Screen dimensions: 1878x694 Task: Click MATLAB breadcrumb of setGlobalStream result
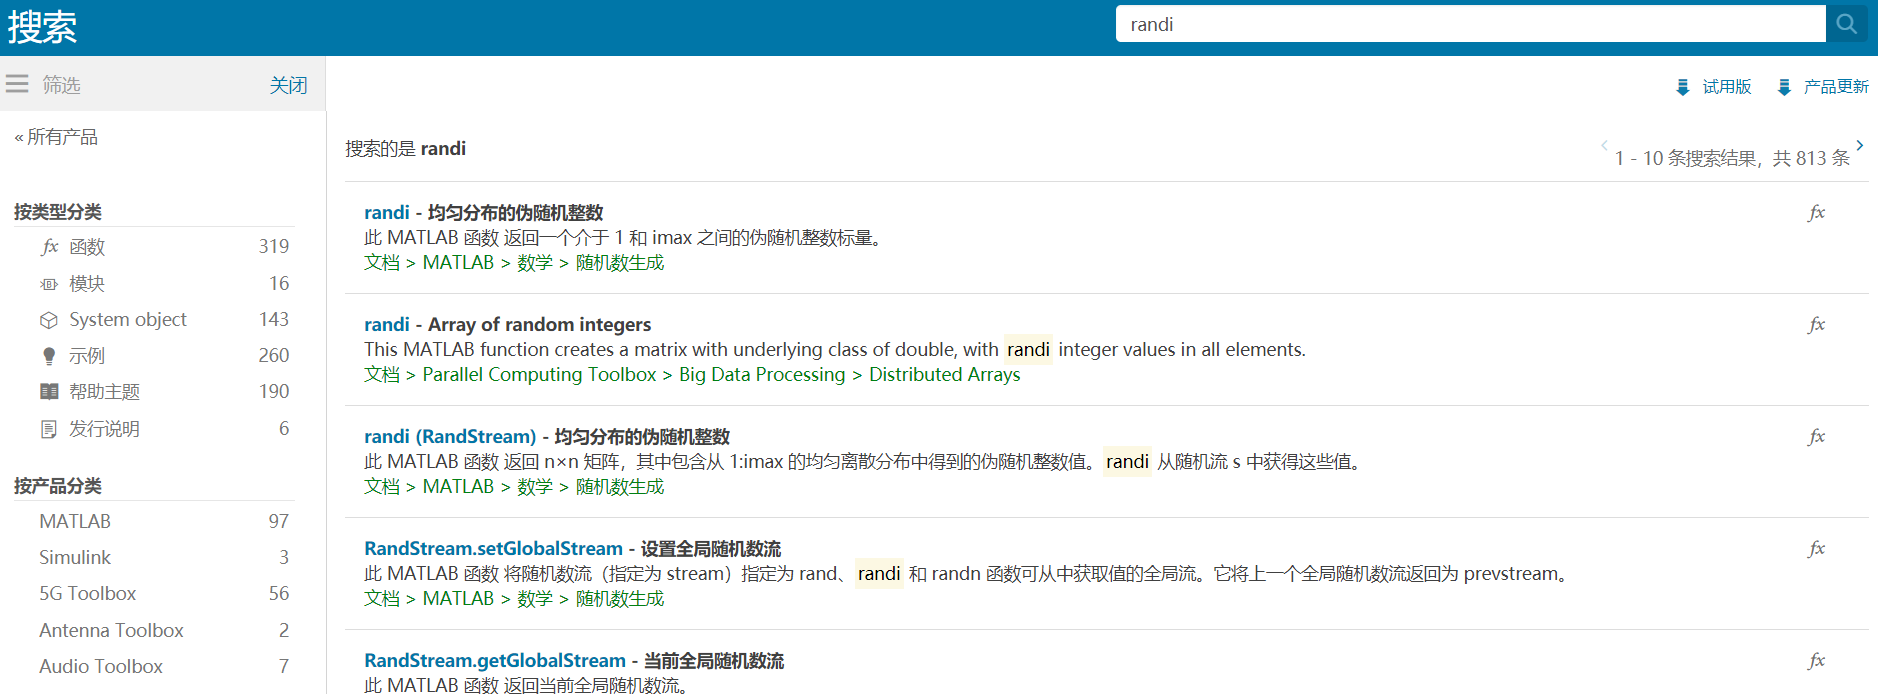458,598
